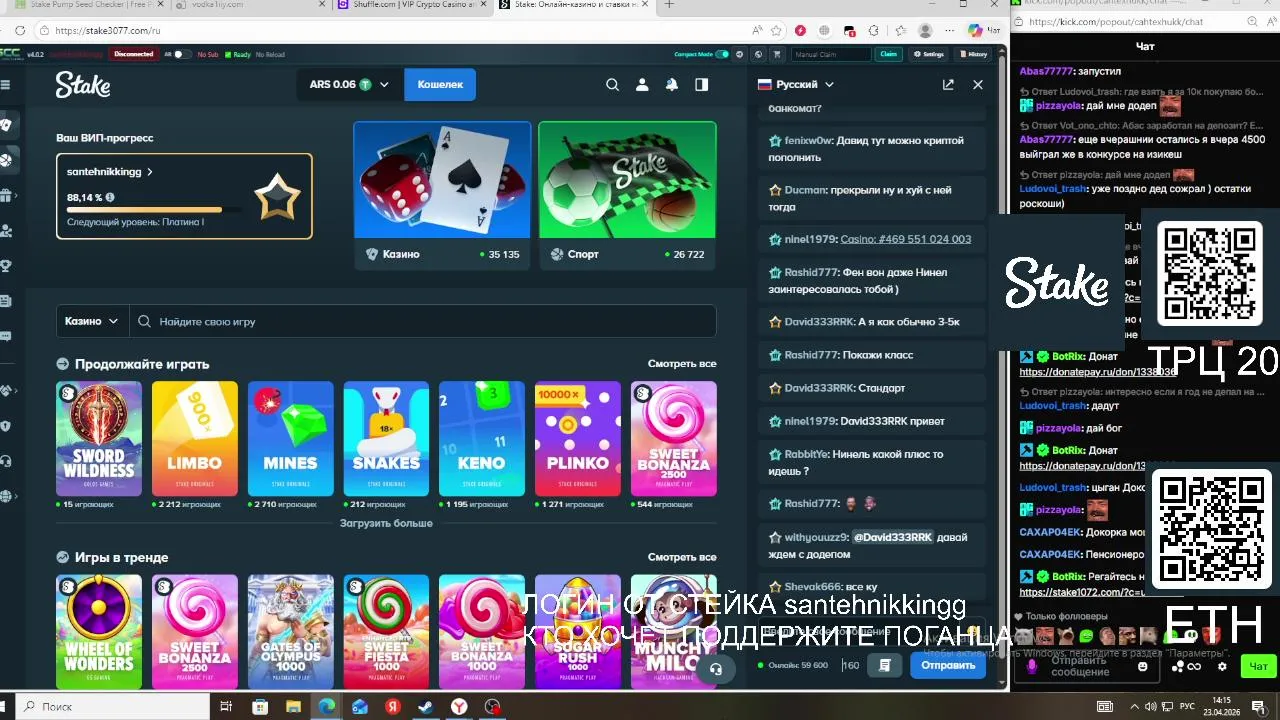Open the Plinko game thumbnail
This screenshot has height=720, width=1280.
pos(578,438)
